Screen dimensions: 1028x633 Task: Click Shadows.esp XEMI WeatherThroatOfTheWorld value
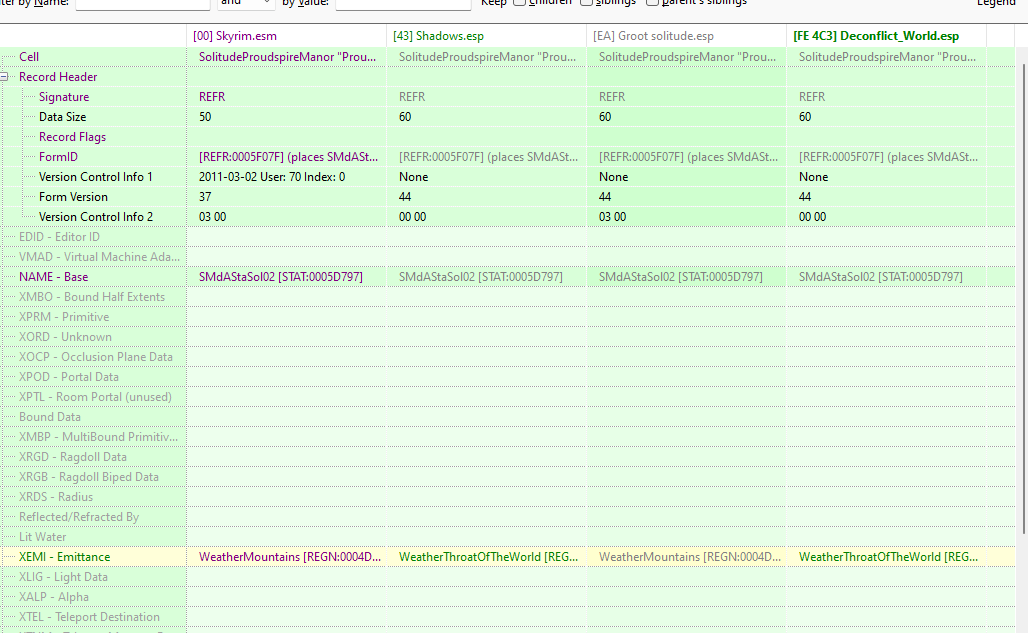[x=488, y=557]
